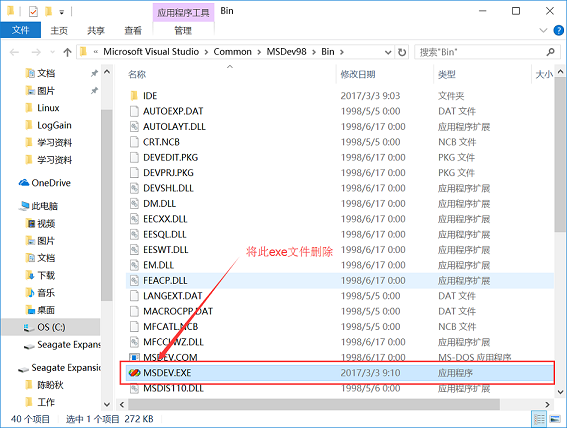Select the CRT.NCB file
The image size is (567, 428).
click(x=161, y=142)
